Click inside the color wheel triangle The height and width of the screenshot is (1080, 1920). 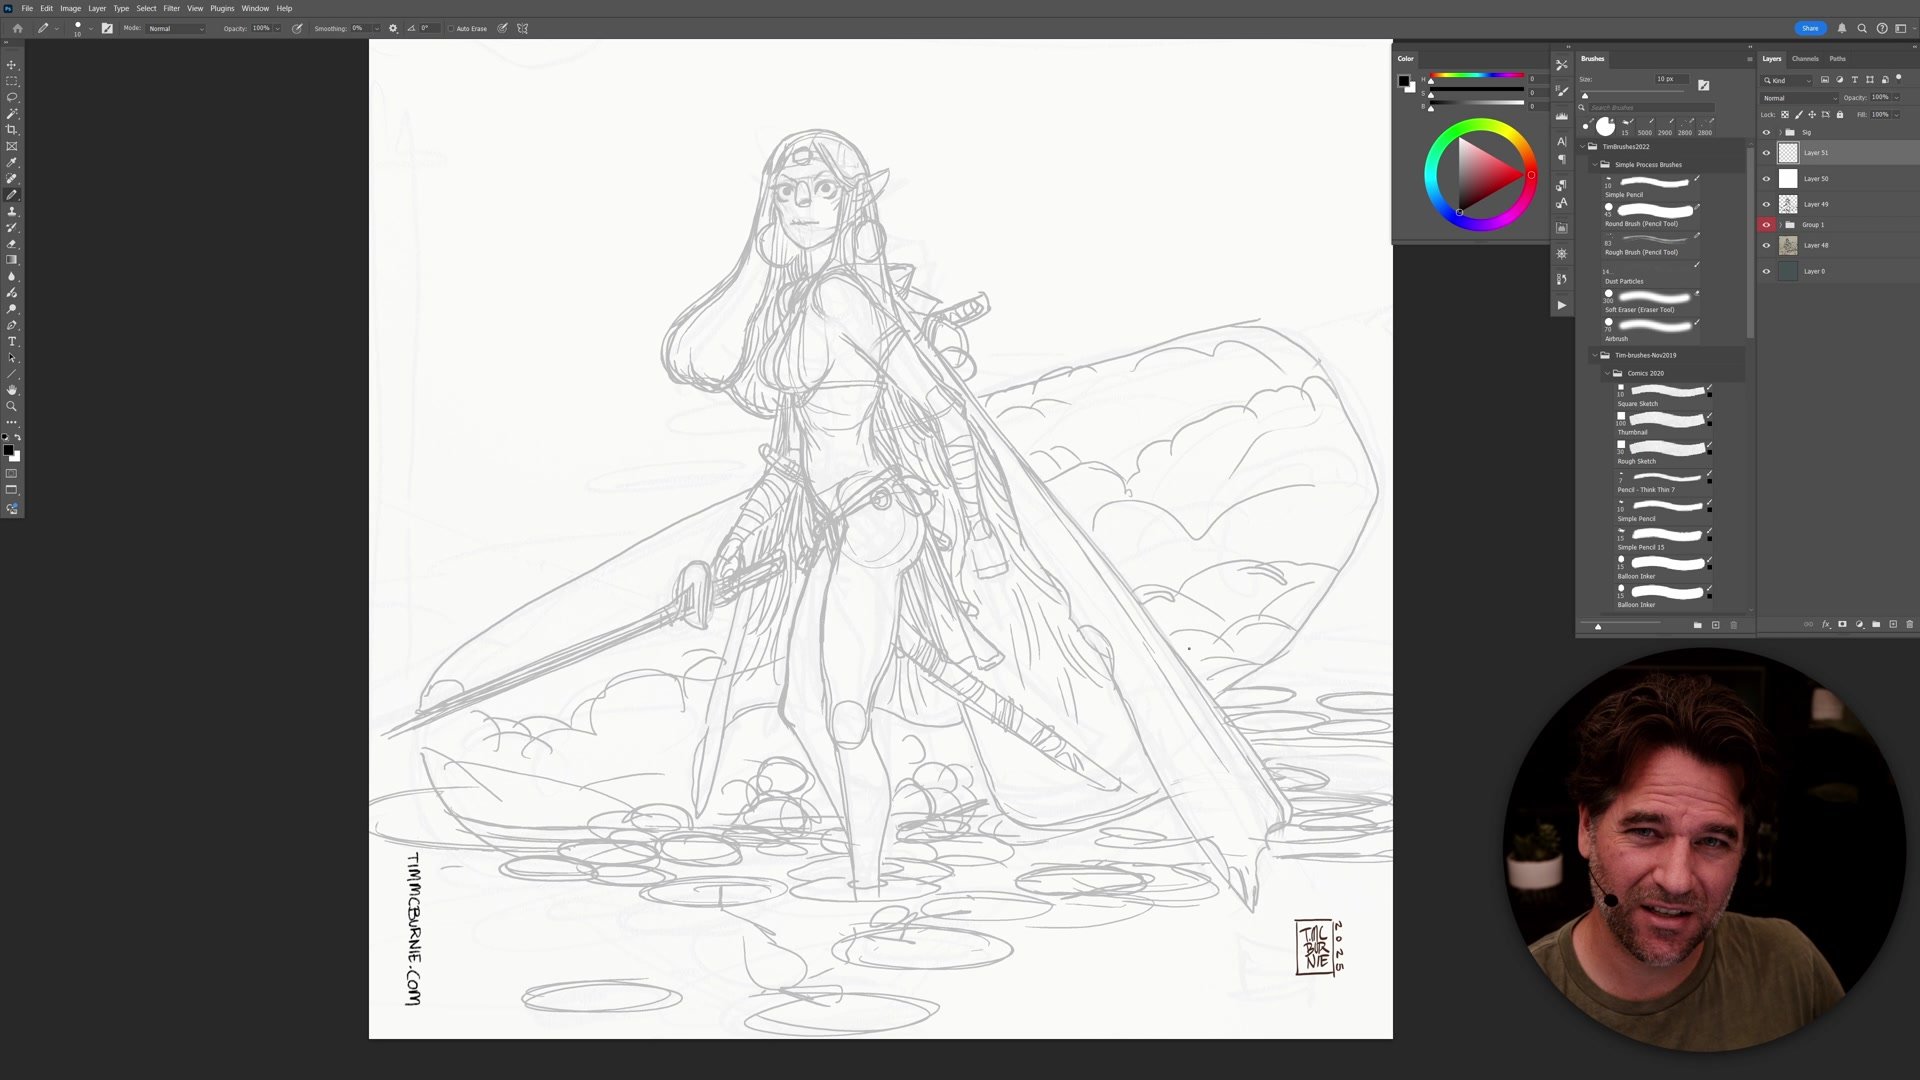(1482, 175)
